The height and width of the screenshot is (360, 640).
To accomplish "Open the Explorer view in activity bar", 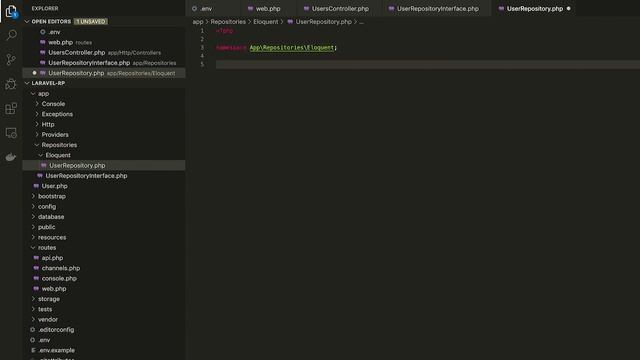I will pyautogui.click(x=11, y=11).
